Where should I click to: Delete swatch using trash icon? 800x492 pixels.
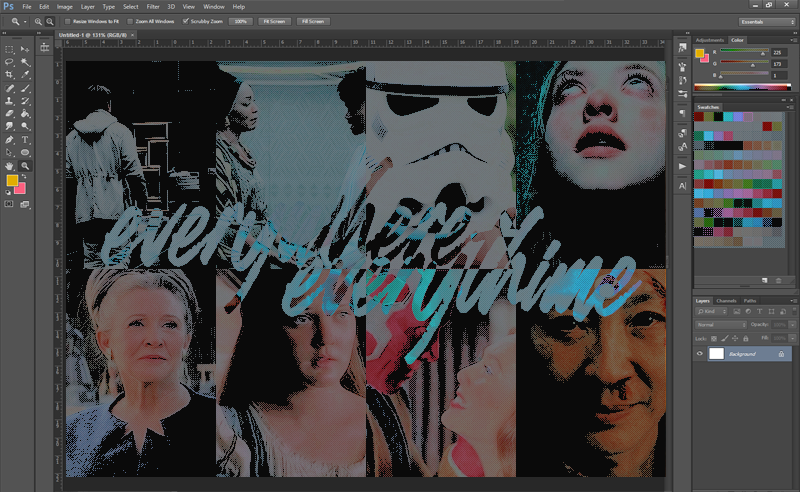tap(778, 280)
